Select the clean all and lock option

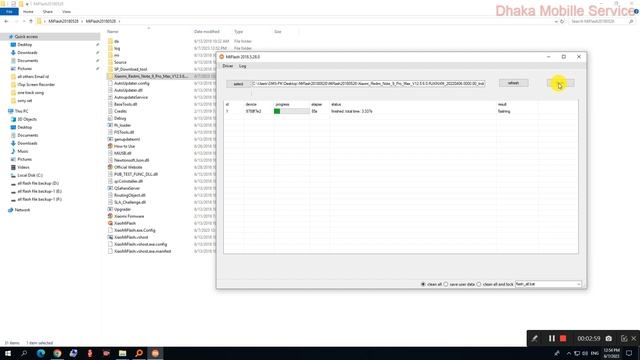point(479,284)
